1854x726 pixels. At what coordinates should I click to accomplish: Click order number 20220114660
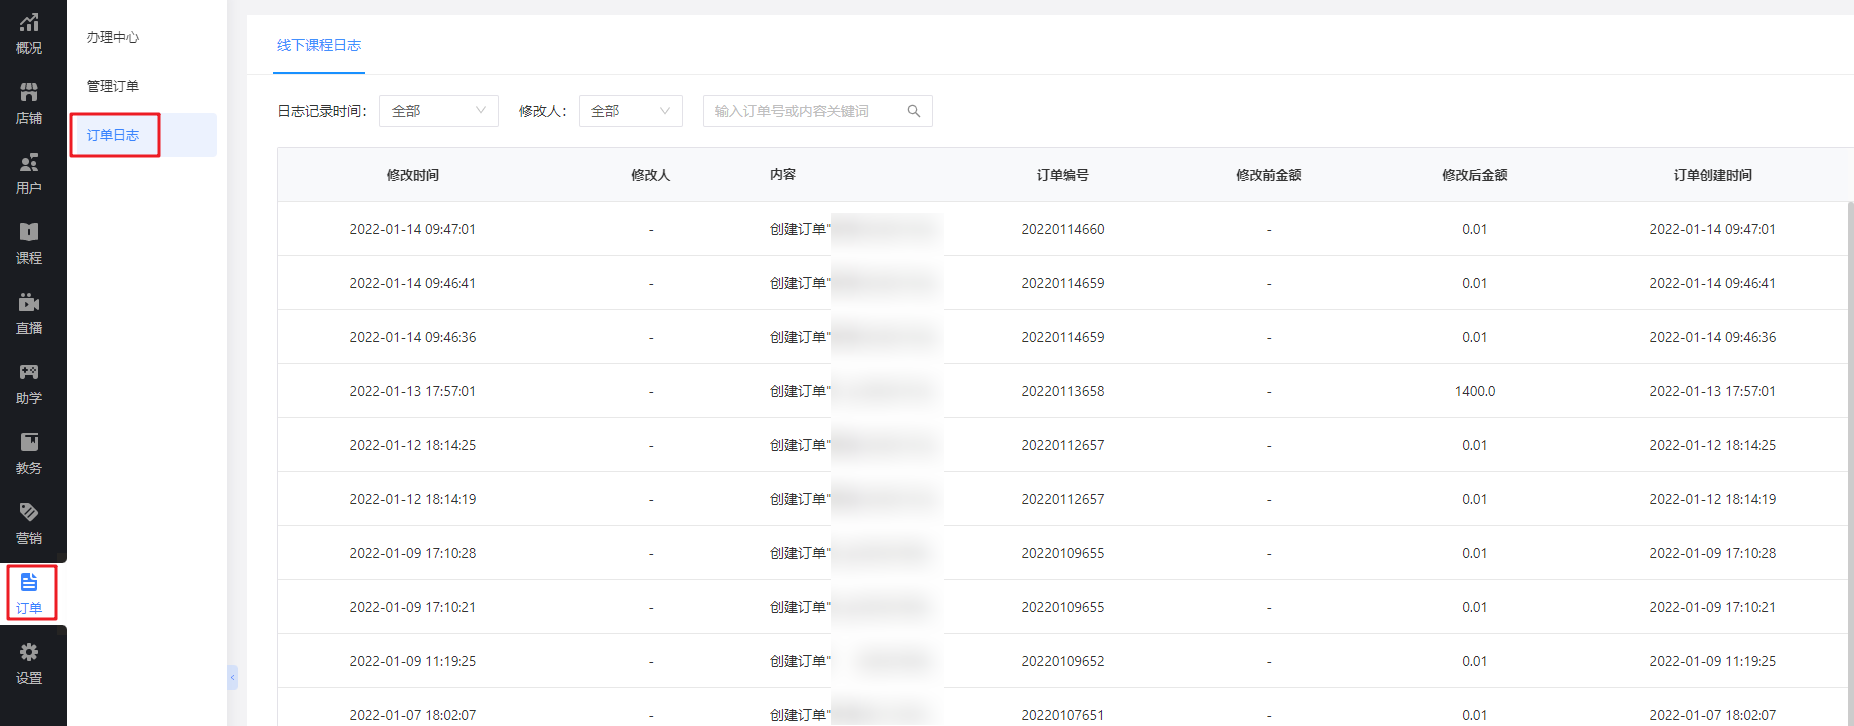(x=1063, y=229)
